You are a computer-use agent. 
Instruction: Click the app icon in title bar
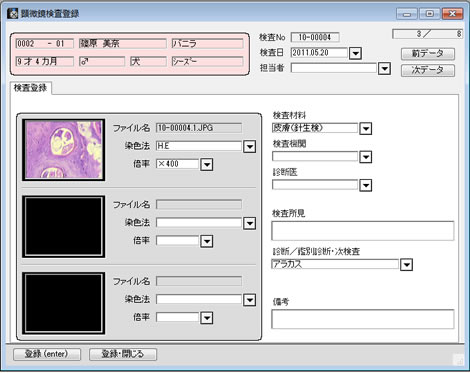[x=13, y=14]
